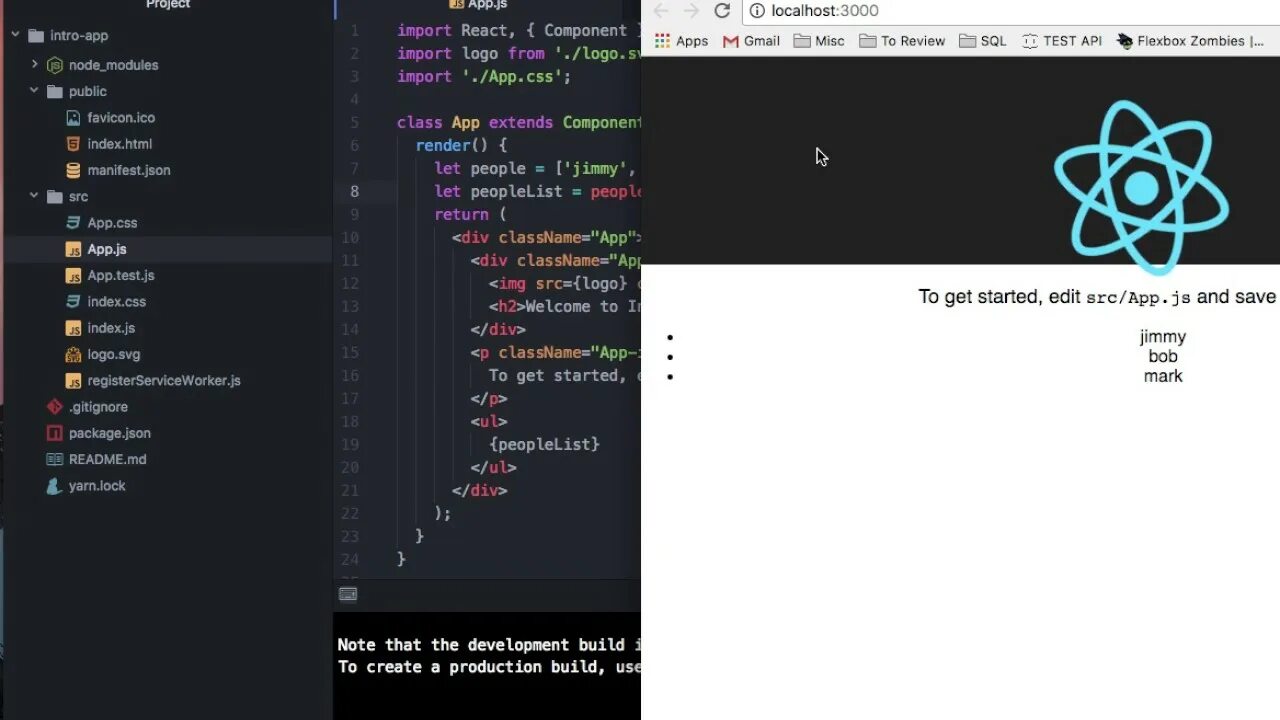
Task: Collapse the src folder chevron
Action: pyautogui.click(x=34, y=196)
